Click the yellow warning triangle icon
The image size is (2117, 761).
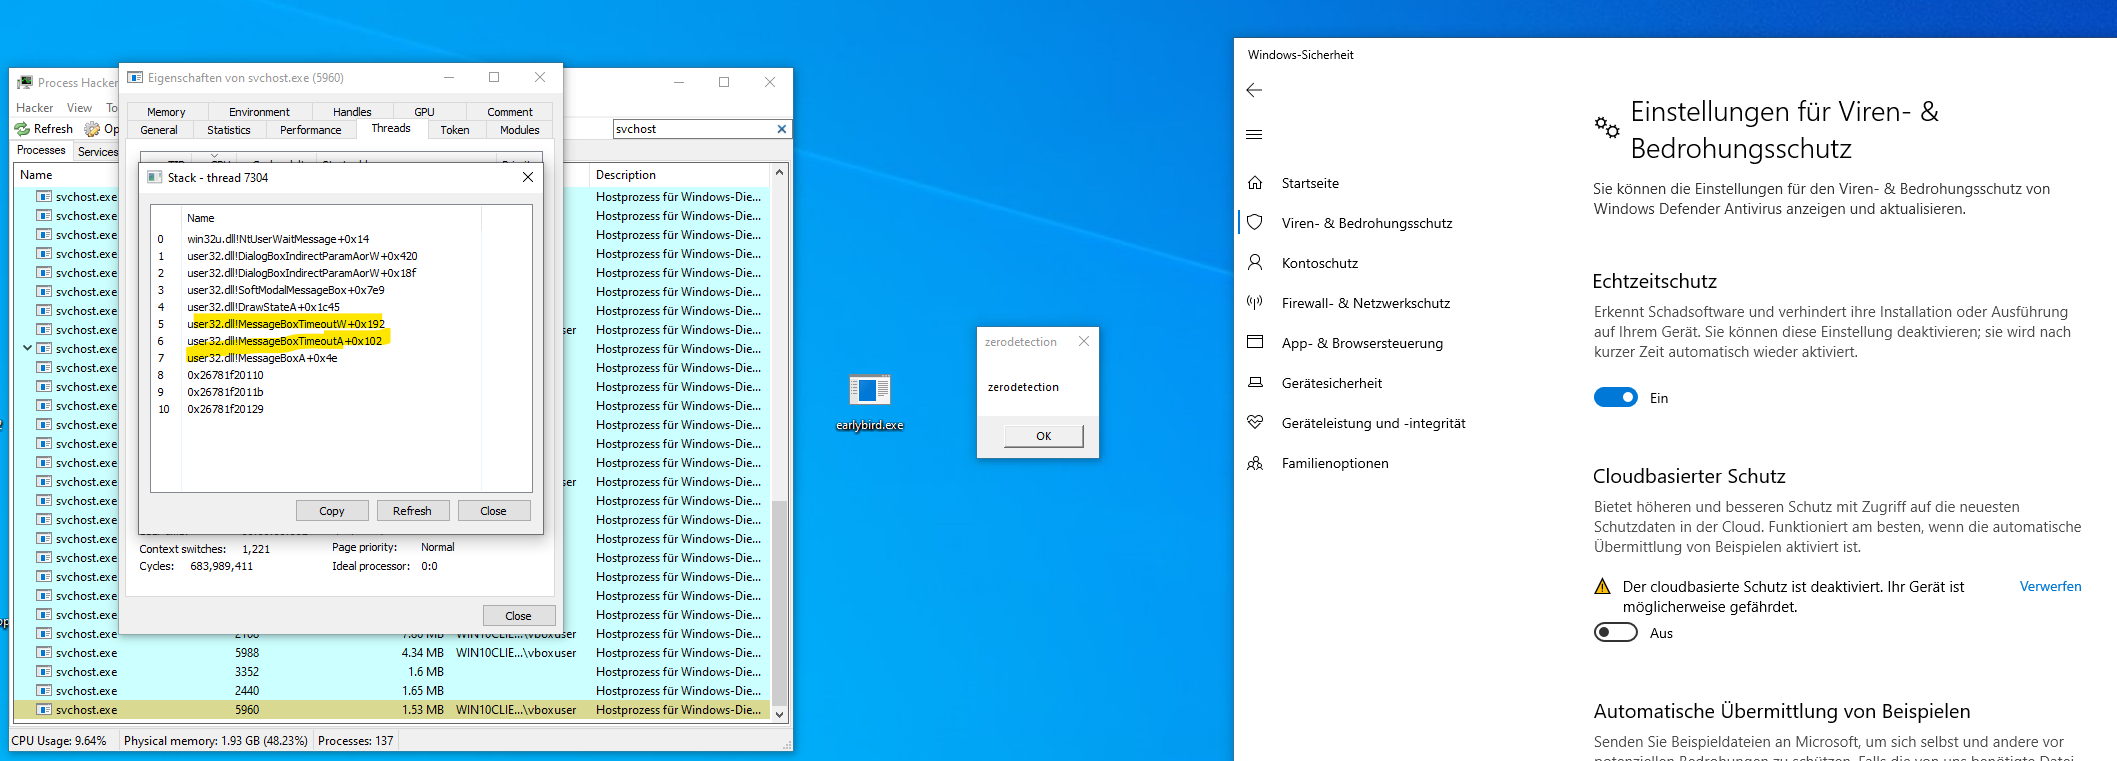tap(1602, 587)
